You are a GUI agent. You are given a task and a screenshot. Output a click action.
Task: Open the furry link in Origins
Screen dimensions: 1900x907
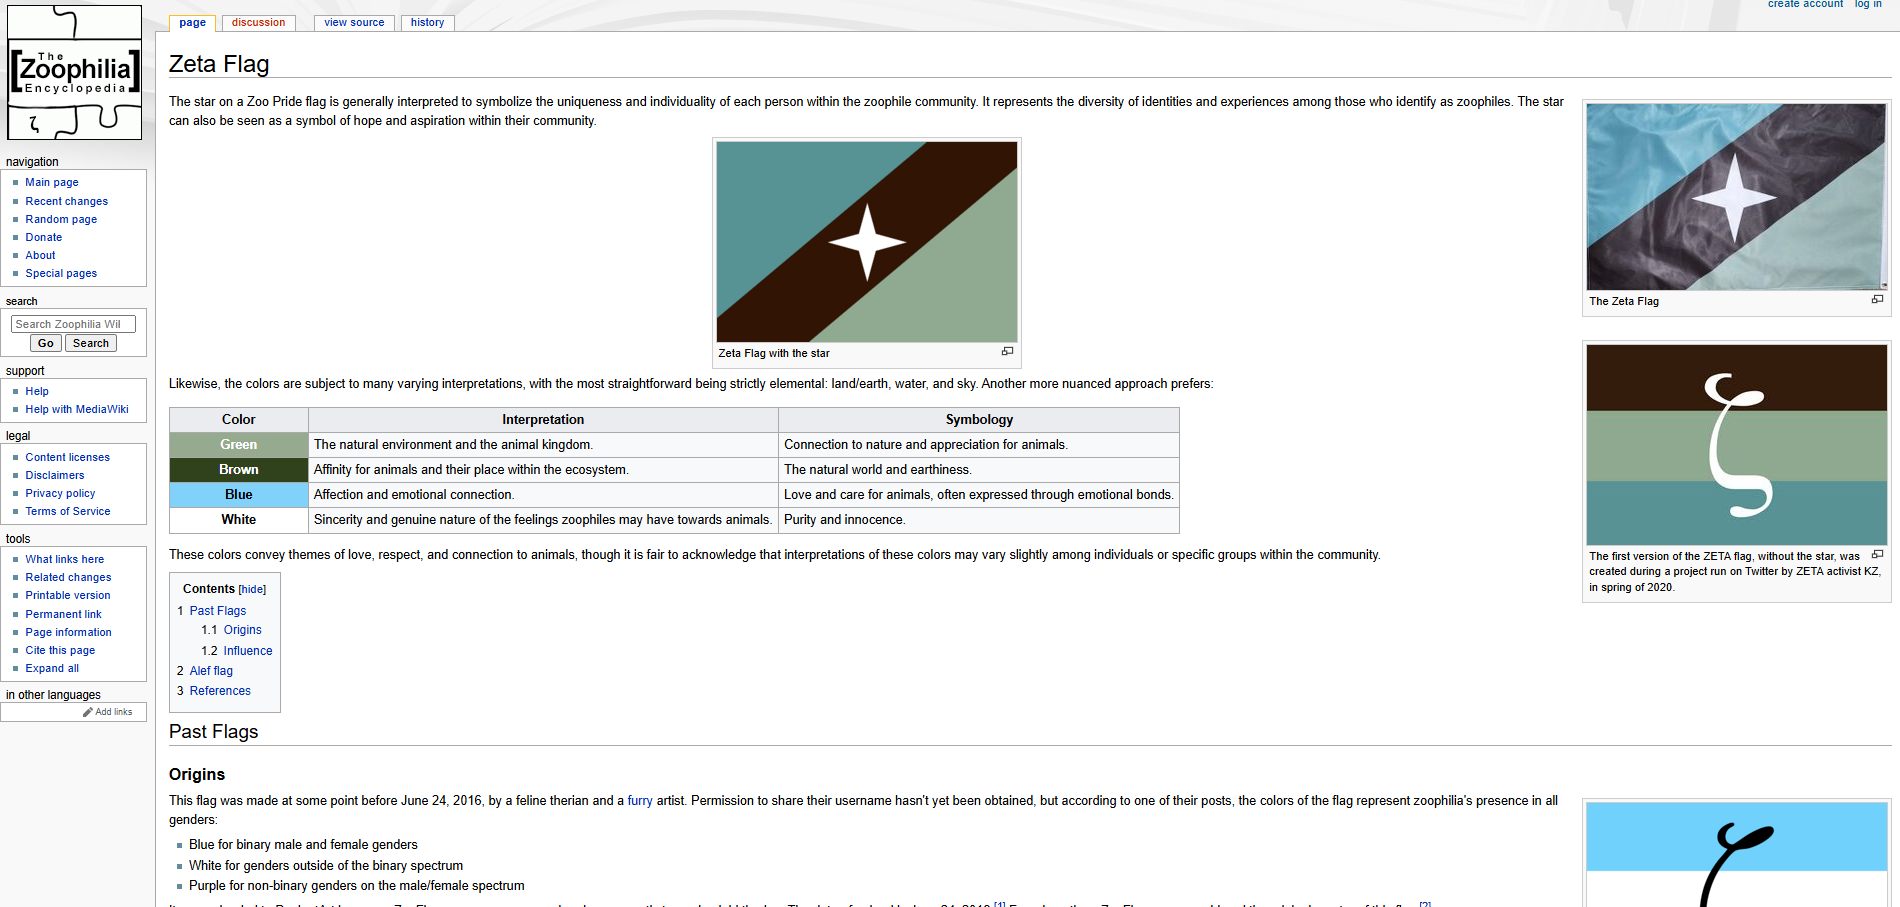point(639,801)
